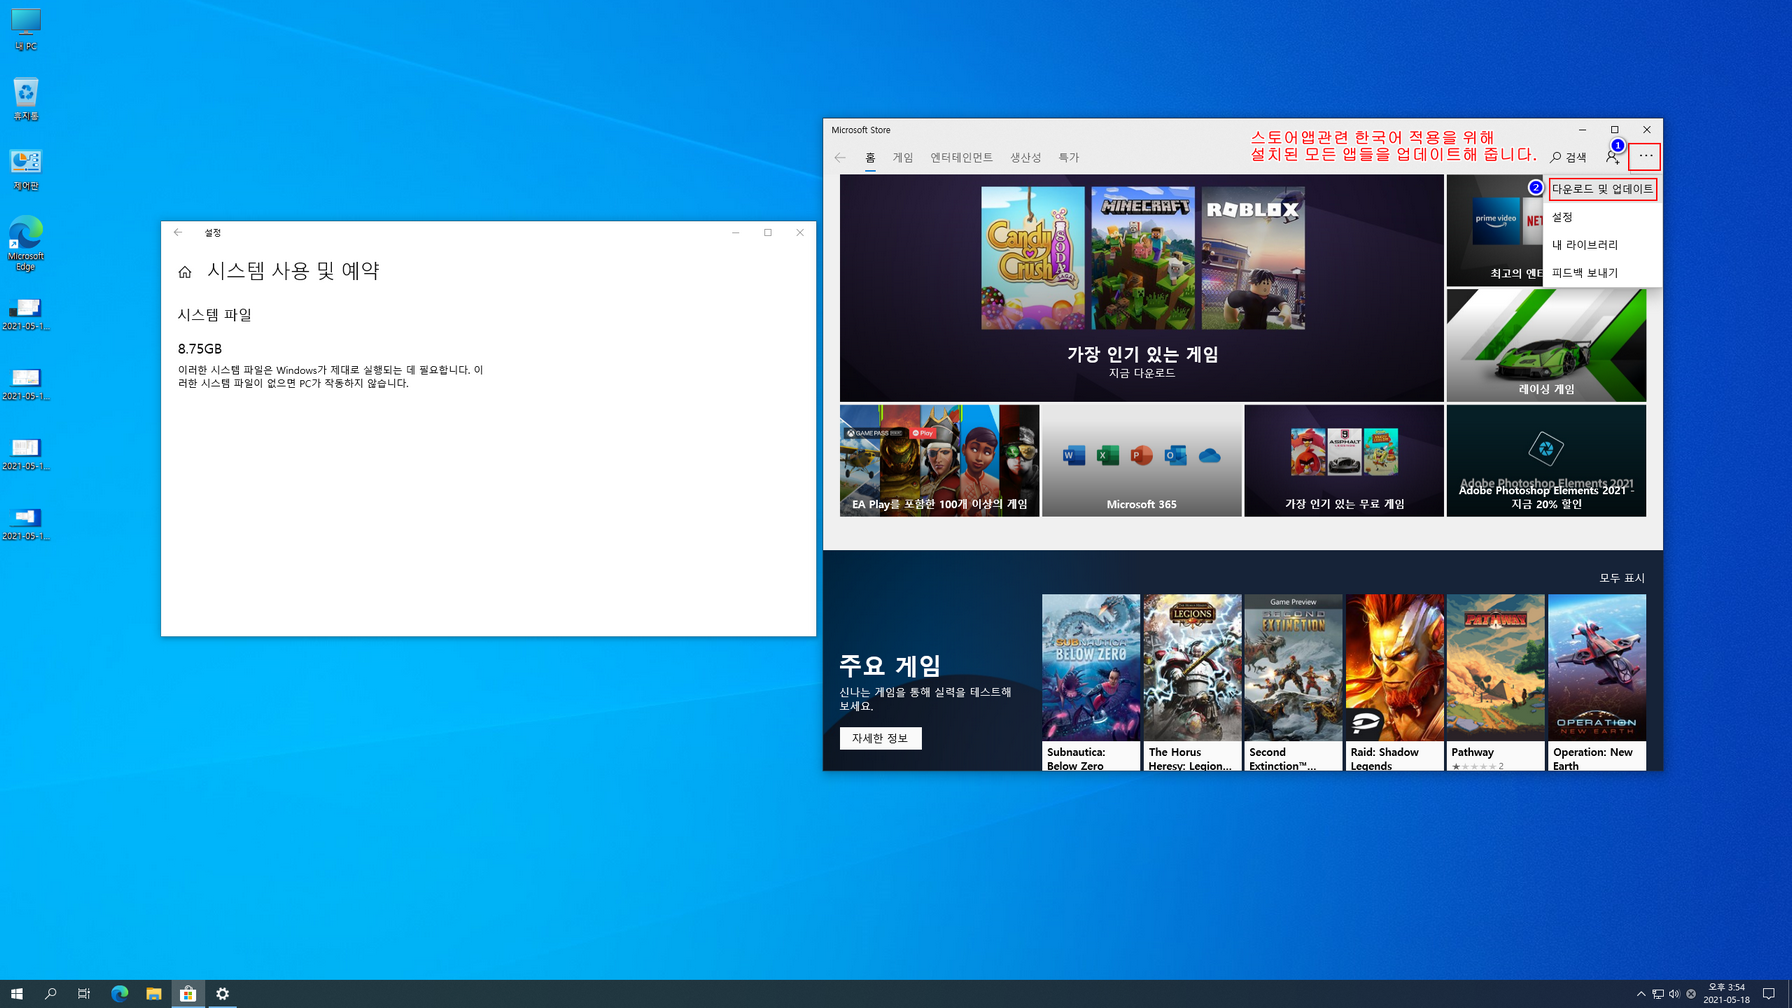The height and width of the screenshot is (1008, 1792).
Task: Open the Second Extinction game card
Action: (1293, 682)
